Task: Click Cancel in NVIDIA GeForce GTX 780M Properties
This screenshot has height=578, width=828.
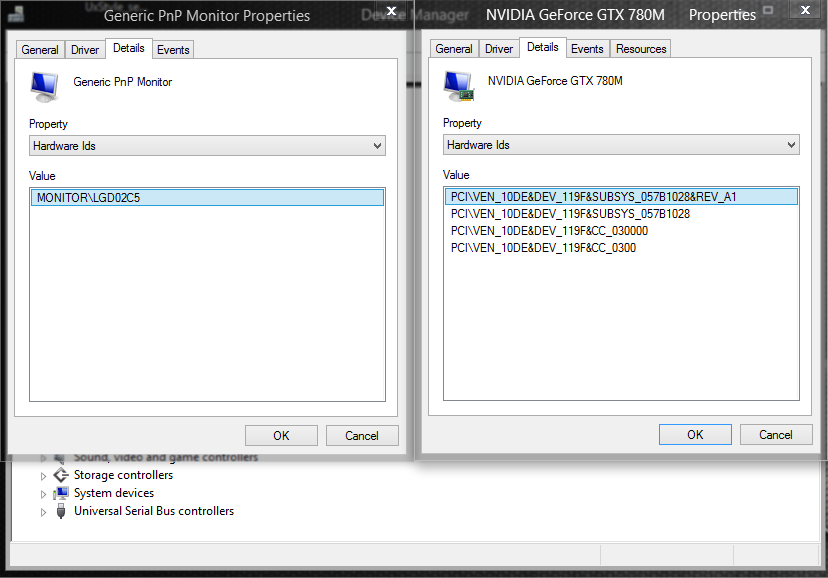Action: (x=776, y=434)
